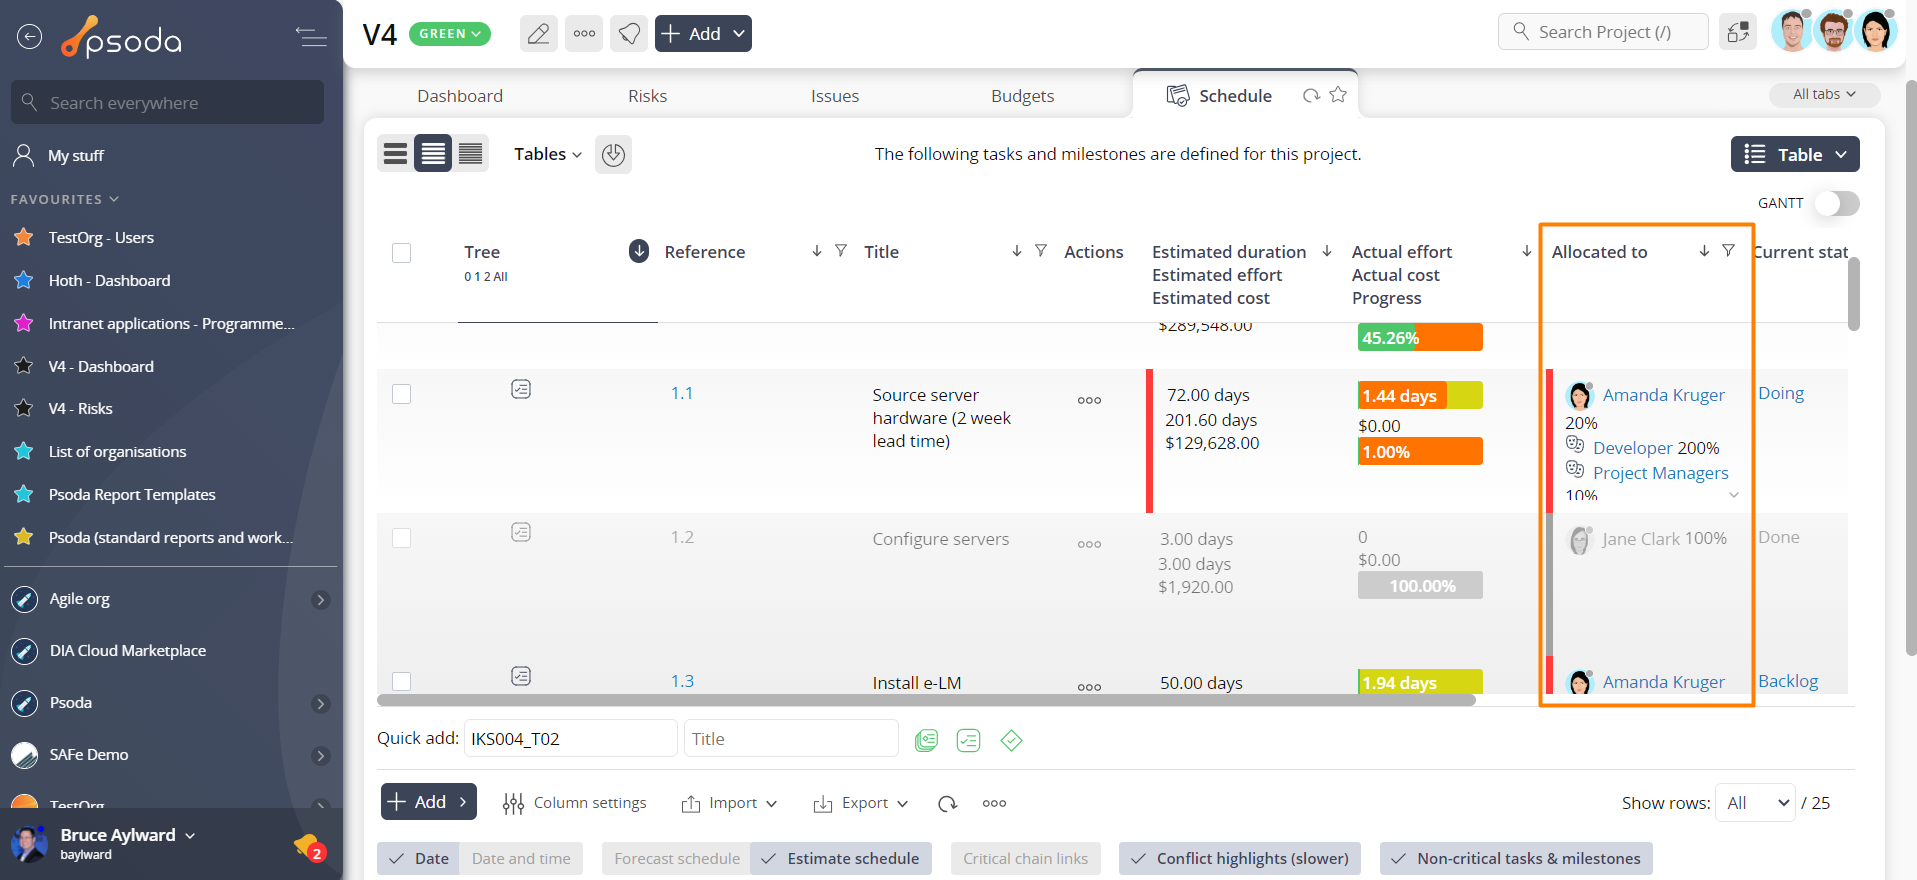Filter the Title column

[1041, 251]
